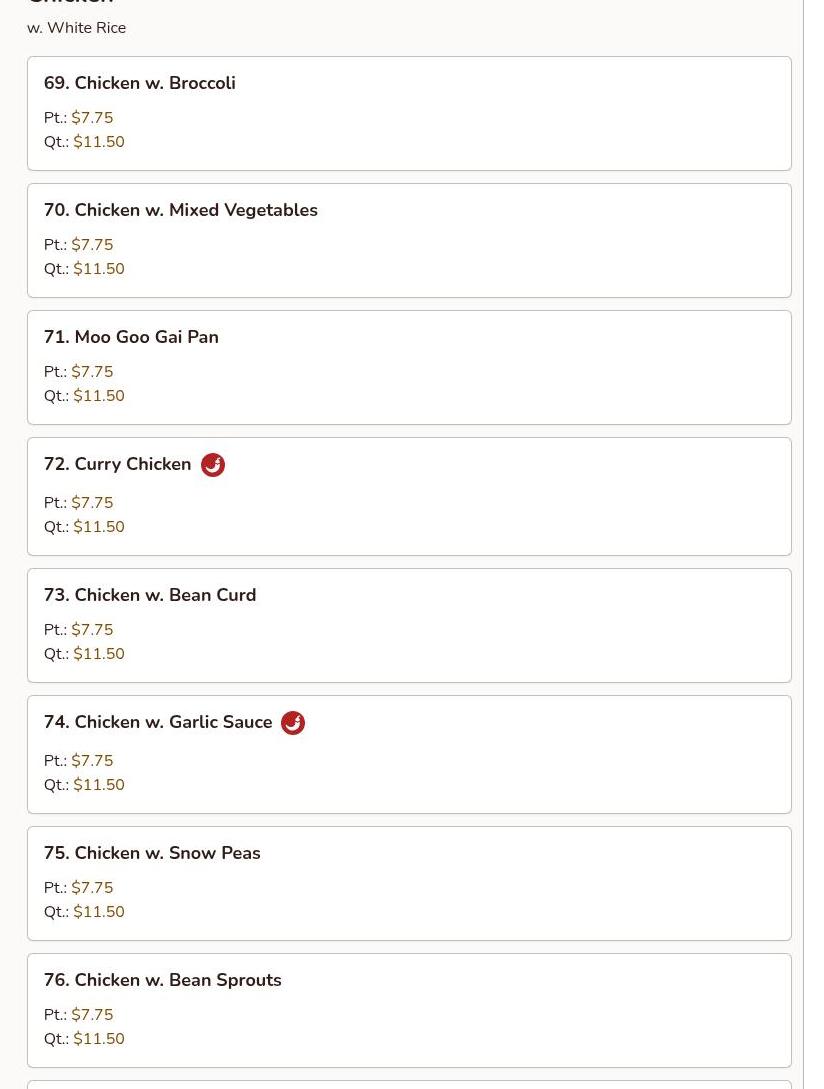Click Qt. $11.50 for Chicken w. Snow Peas
This screenshot has height=1089, width=824.
(84, 911)
